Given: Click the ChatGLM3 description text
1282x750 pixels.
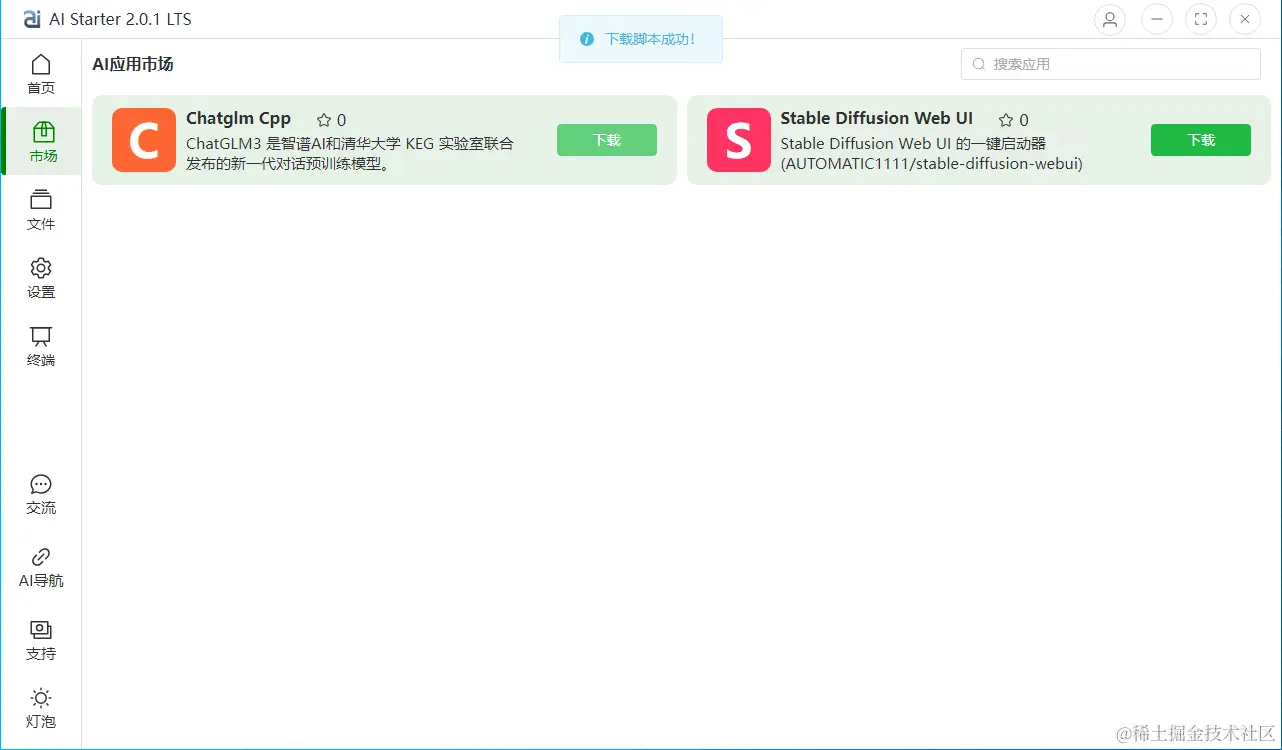Looking at the screenshot, I should pos(350,153).
